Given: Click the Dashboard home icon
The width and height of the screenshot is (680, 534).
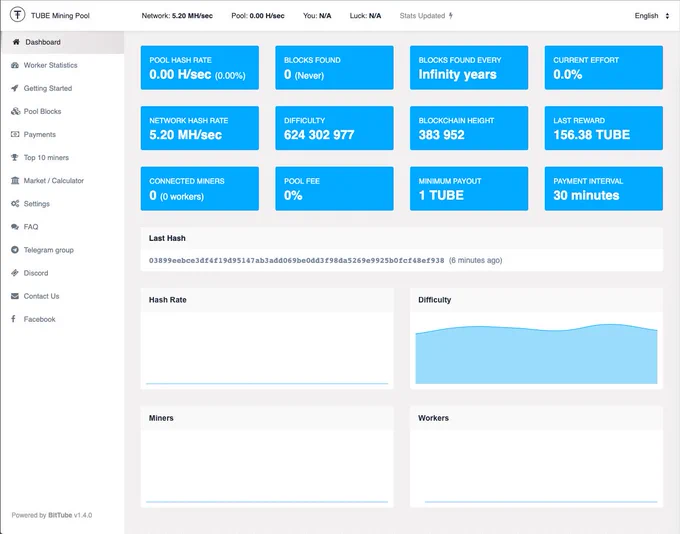Looking at the screenshot, I should click(16, 42).
